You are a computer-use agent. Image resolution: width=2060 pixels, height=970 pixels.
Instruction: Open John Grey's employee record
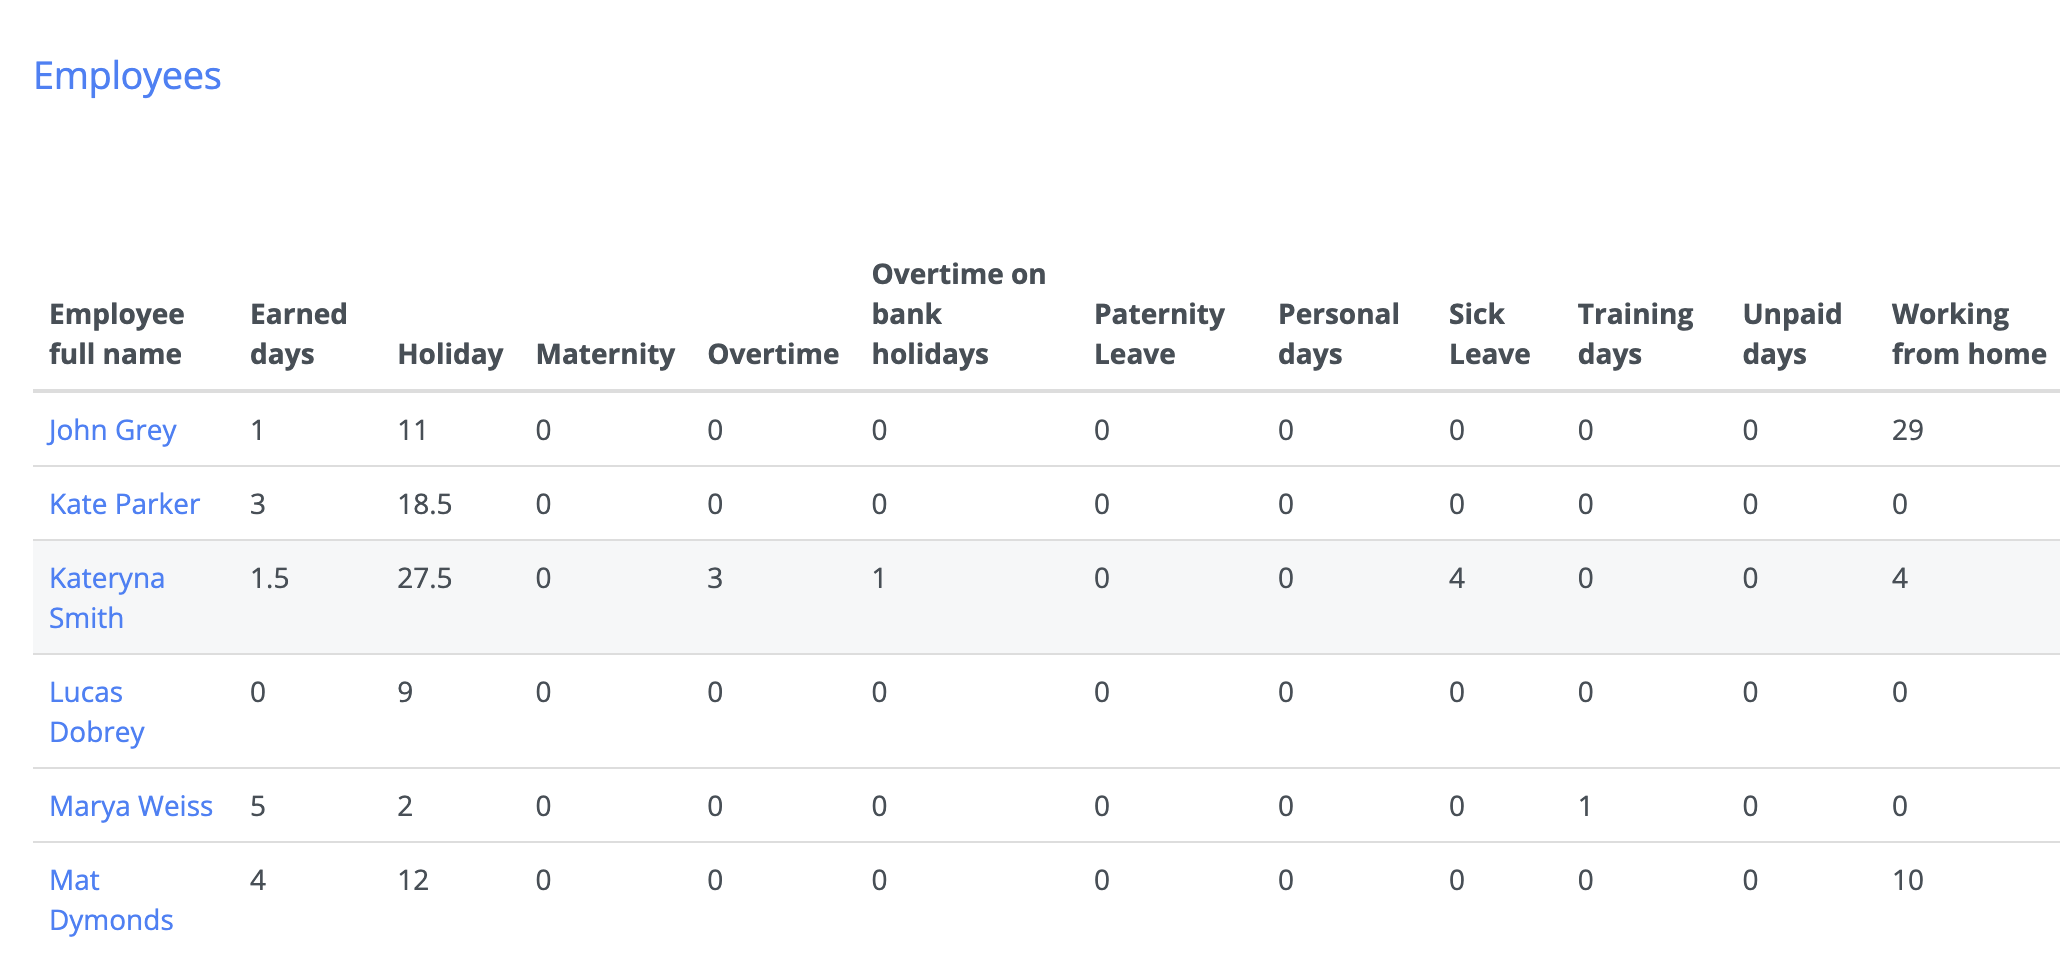coord(113,429)
